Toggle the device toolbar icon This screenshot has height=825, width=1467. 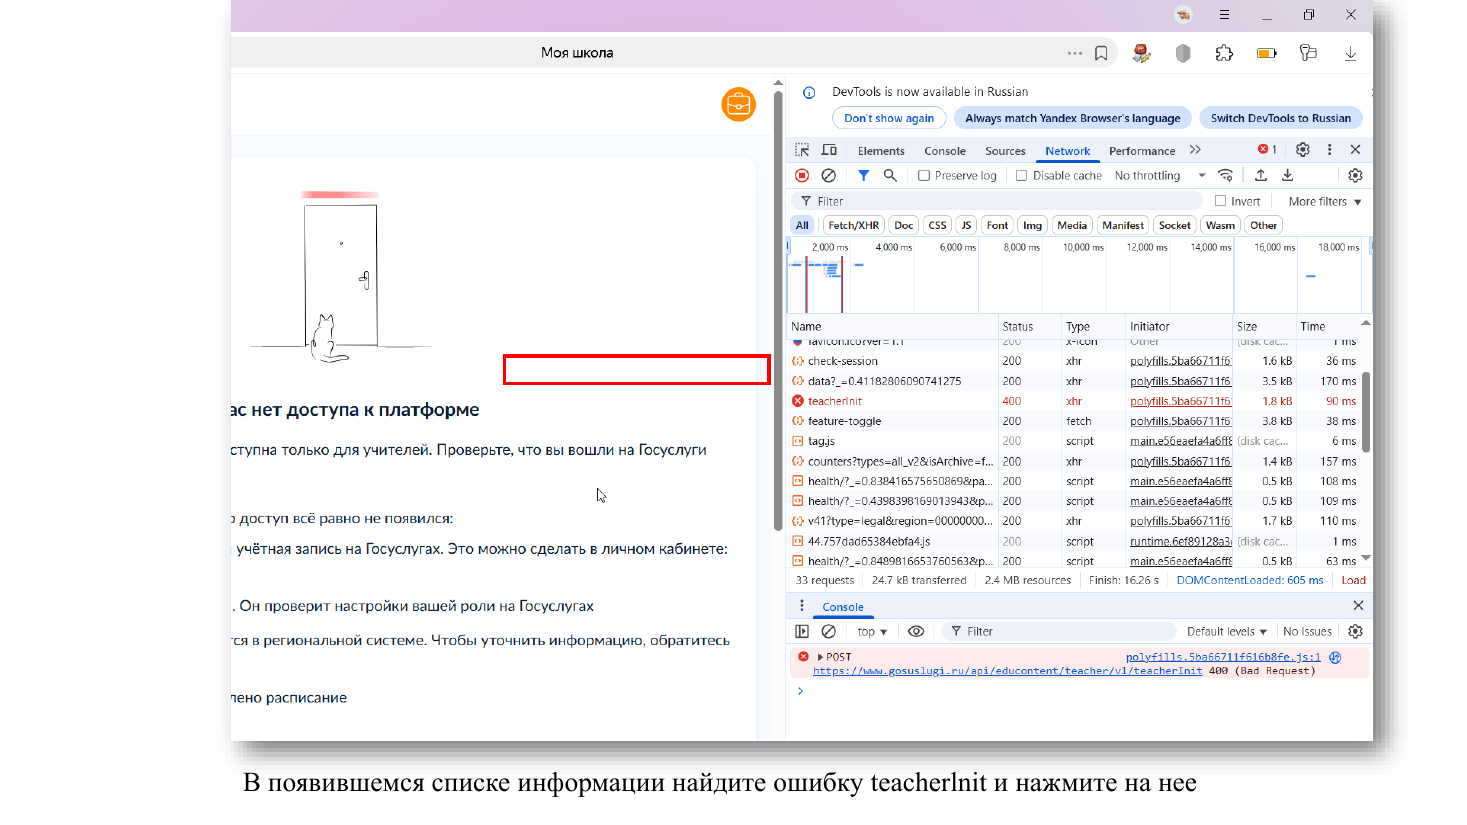click(x=829, y=150)
